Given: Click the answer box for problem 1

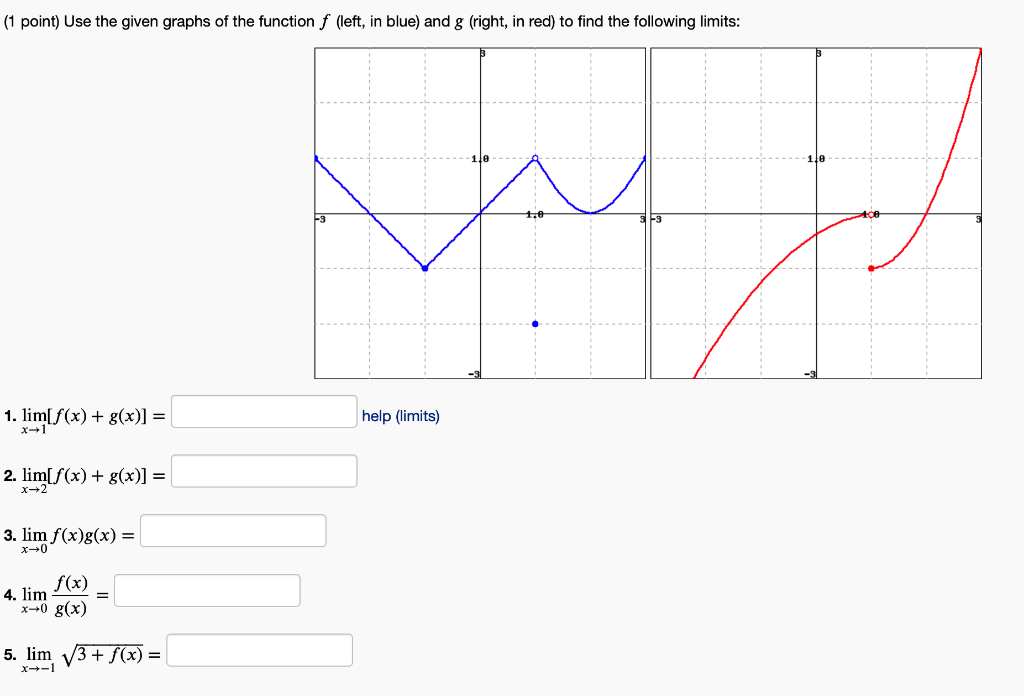Looking at the screenshot, I should pyautogui.click(x=262, y=410).
